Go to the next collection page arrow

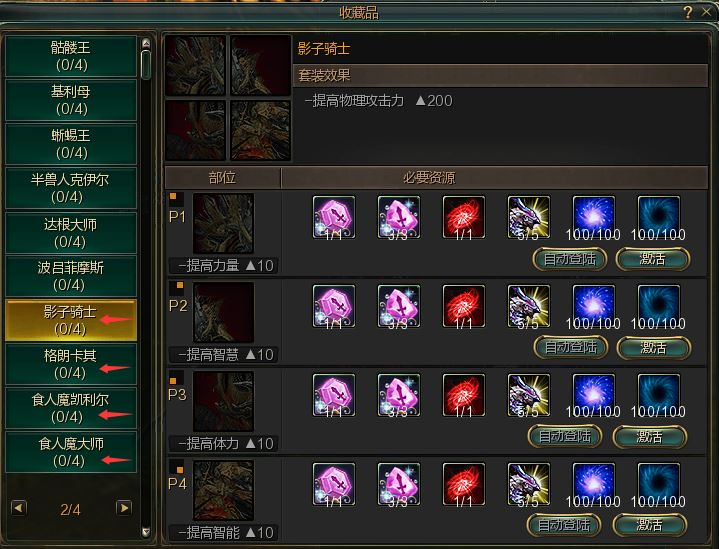(124, 508)
